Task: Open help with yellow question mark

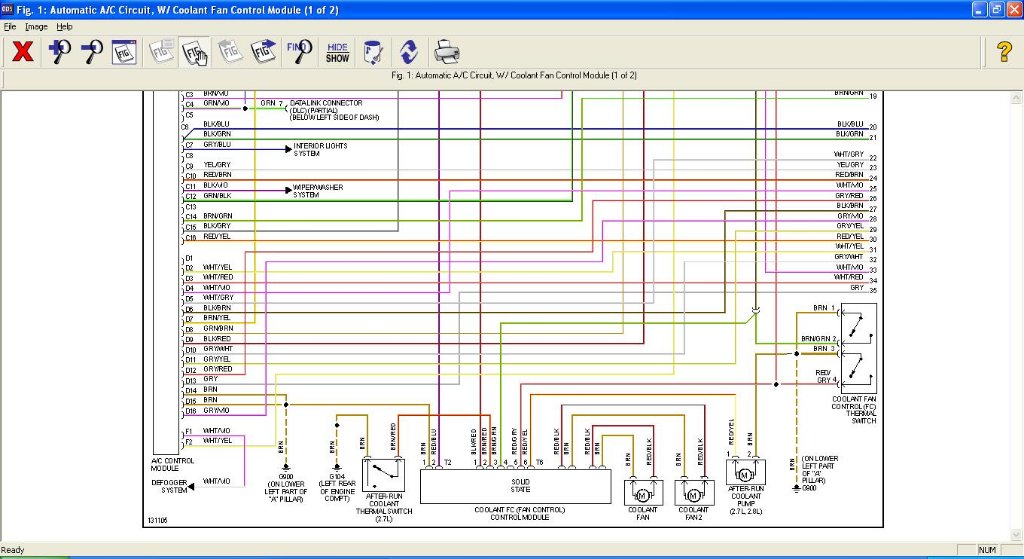Action: pos(1004,52)
